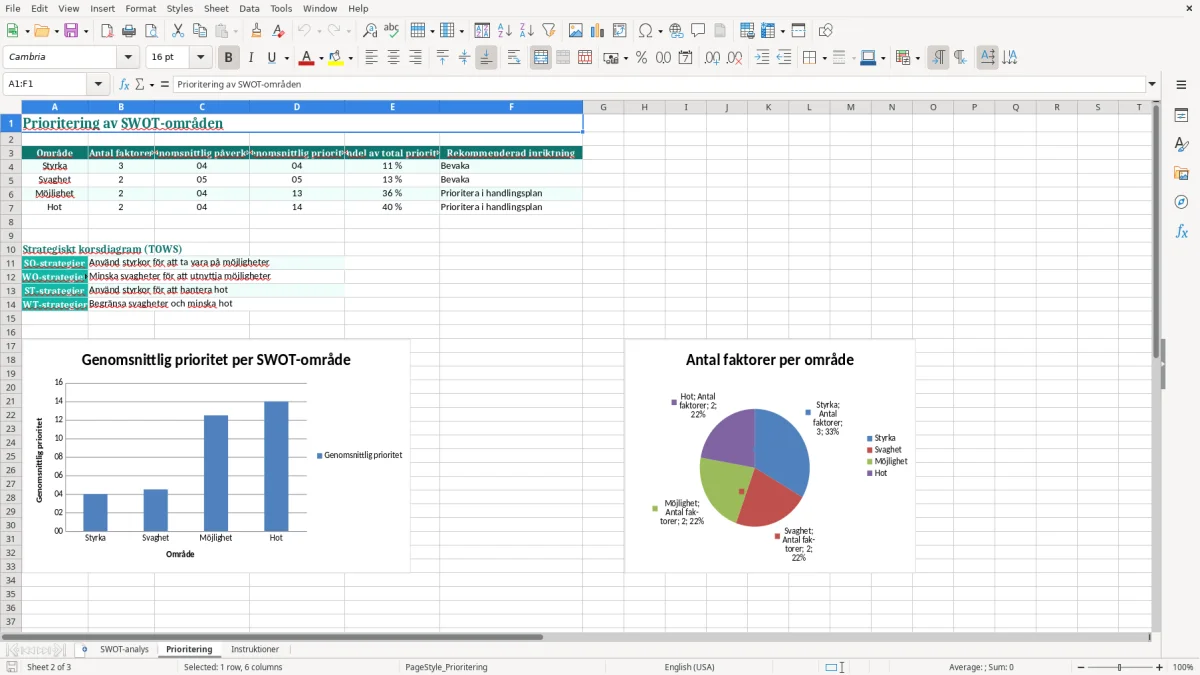This screenshot has height=675, width=1200.
Task: Open the Sidebar Properties deck
Action: 1181,116
